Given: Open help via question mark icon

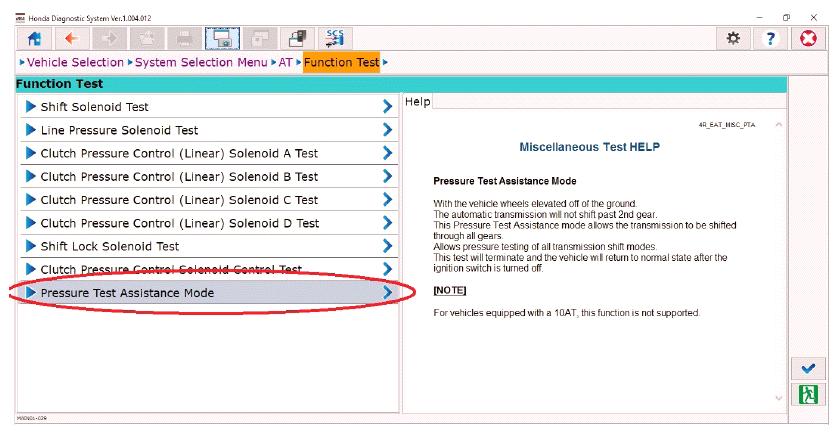Looking at the screenshot, I should (x=770, y=38).
